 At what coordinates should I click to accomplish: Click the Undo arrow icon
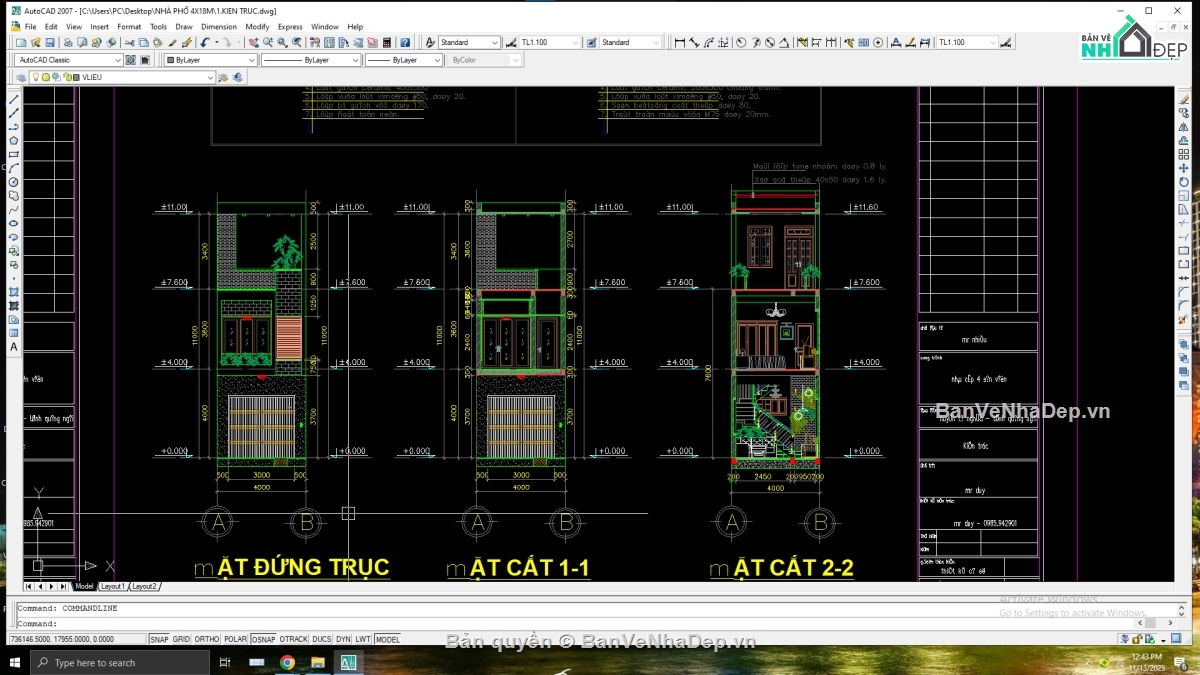[x=205, y=42]
